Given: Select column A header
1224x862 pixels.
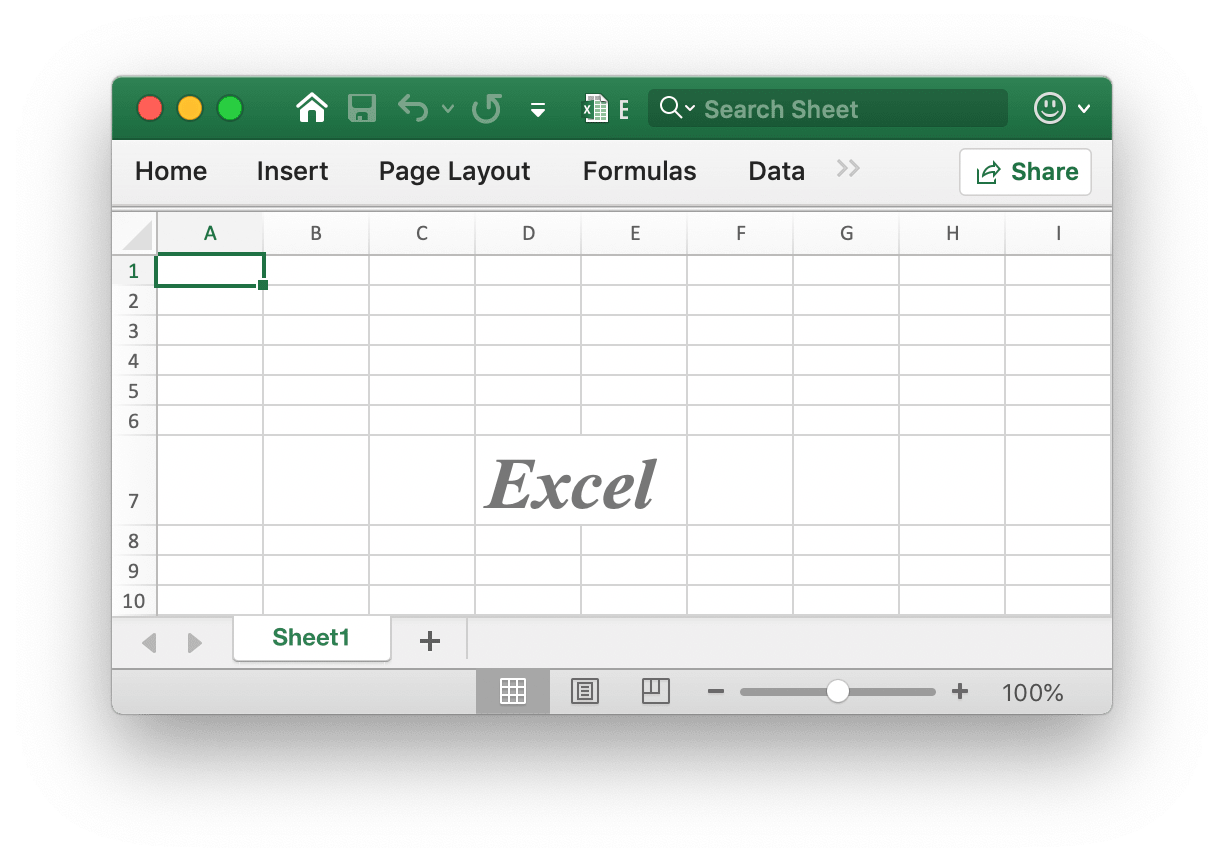Looking at the screenshot, I should [x=210, y=233].
